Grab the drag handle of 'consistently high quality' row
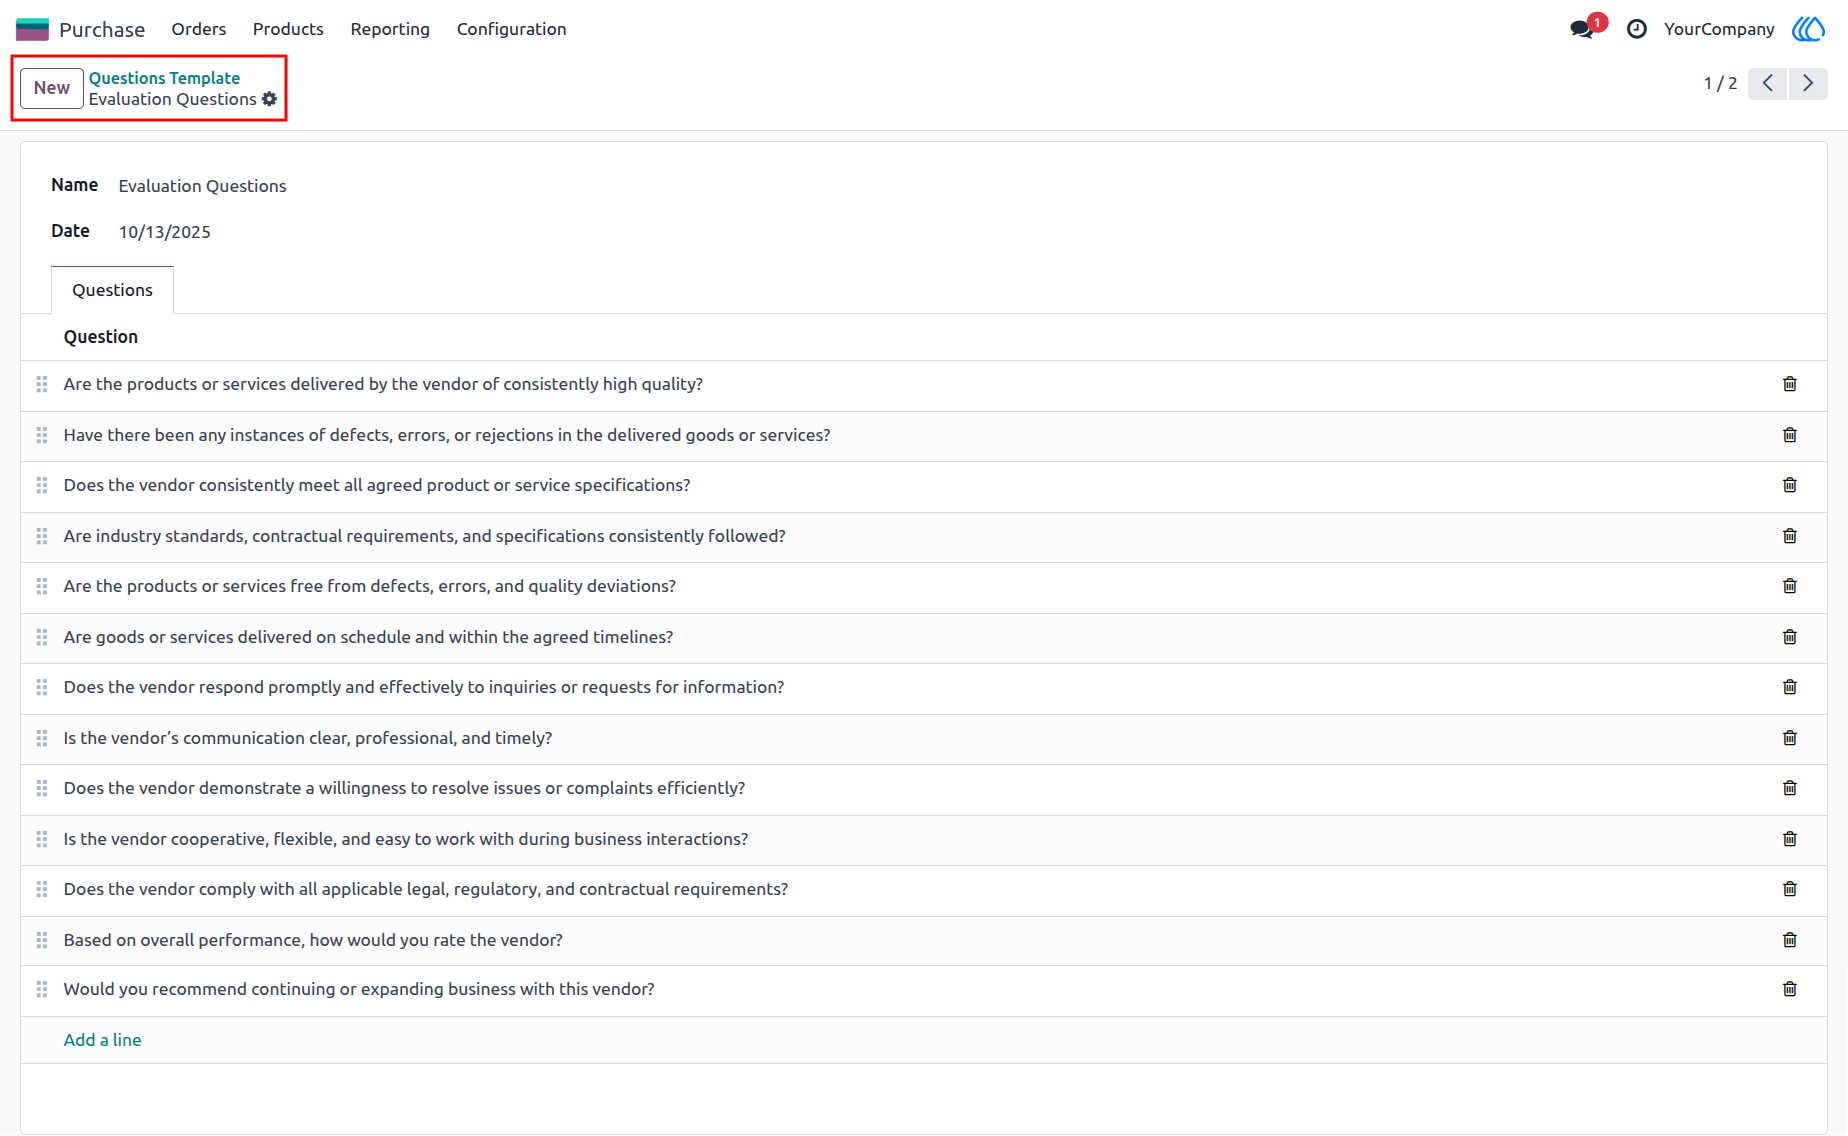Screen dimensions: 1848x1136 pos(42,384)
